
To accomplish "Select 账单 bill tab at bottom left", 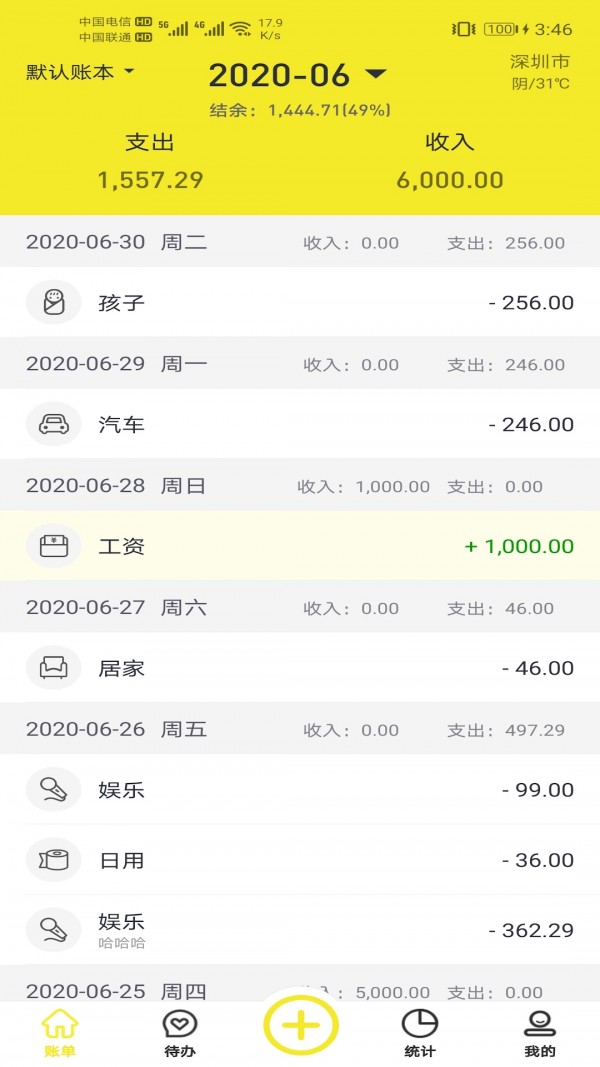I will point(60,1032).
